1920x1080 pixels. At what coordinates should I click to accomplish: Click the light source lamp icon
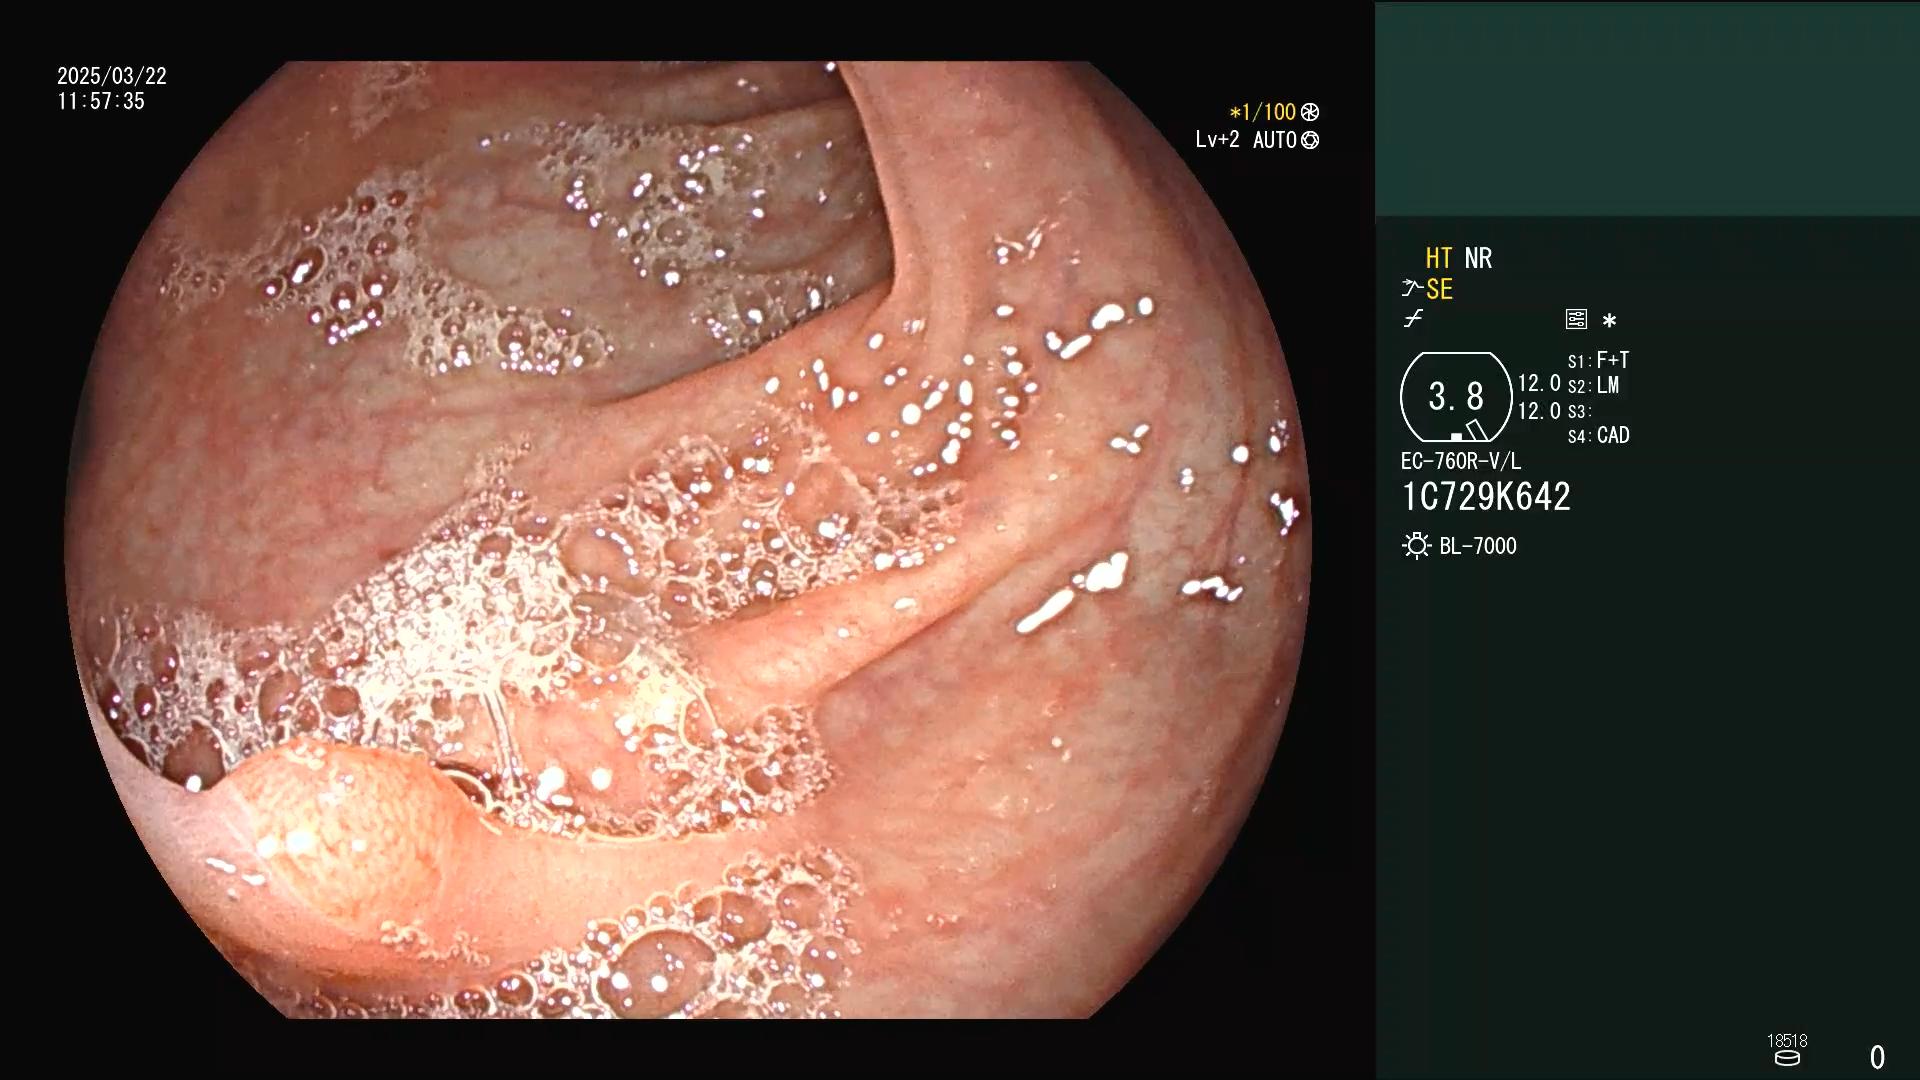click(1416, 546)
